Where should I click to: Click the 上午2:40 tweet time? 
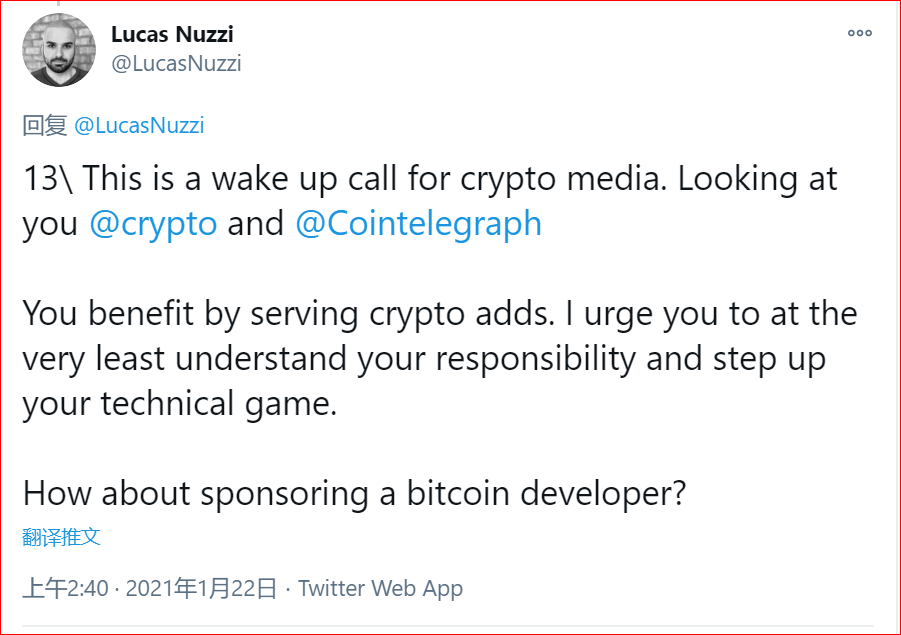(x=65, y=588)
